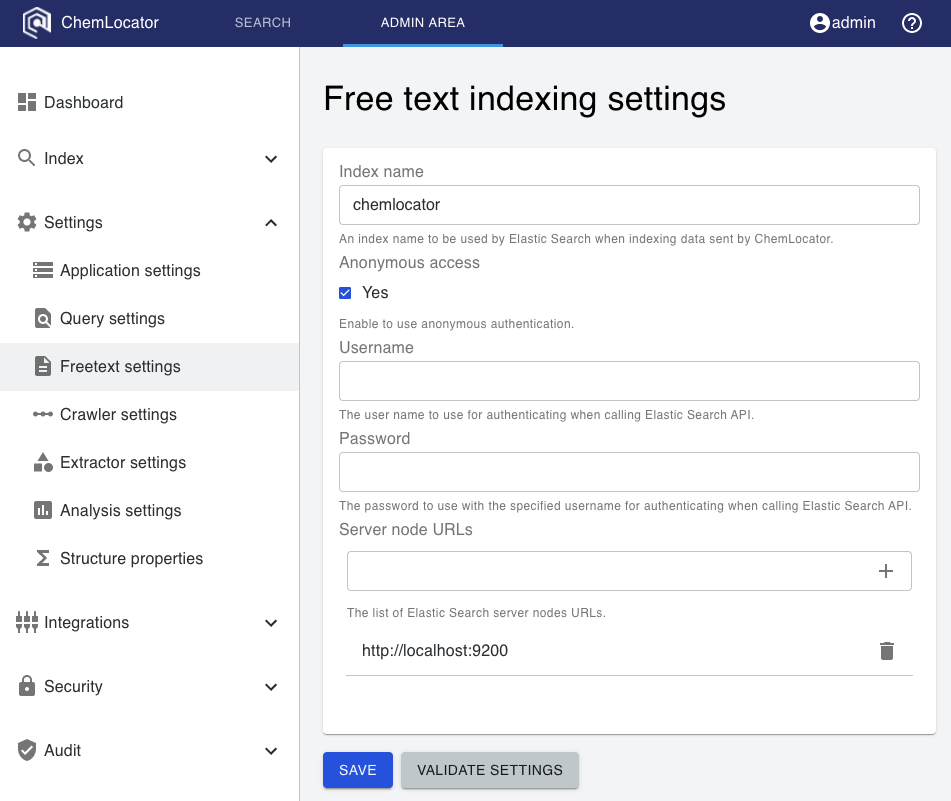This screenshot has width=951, height=801.
Task: Click the Index name input field
Action: (629, 204)
